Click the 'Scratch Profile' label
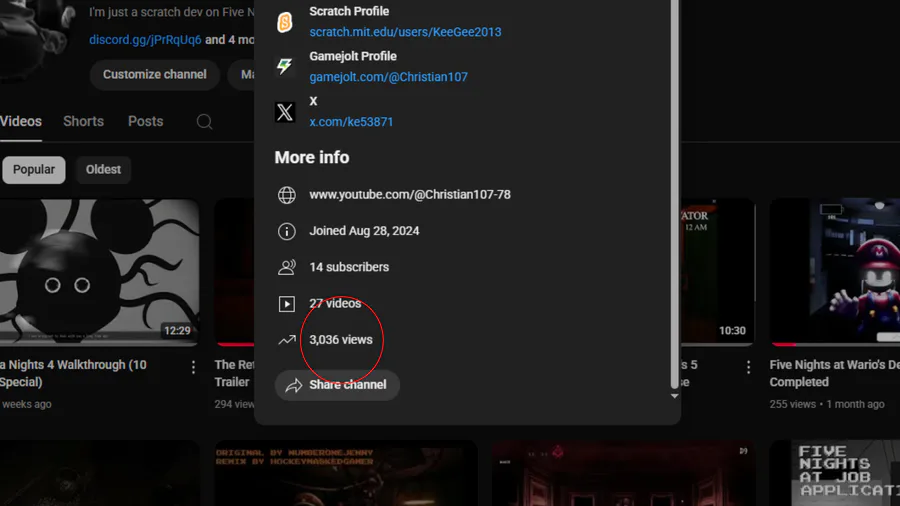The image size is (900, 506). click(x=349, y=11)
